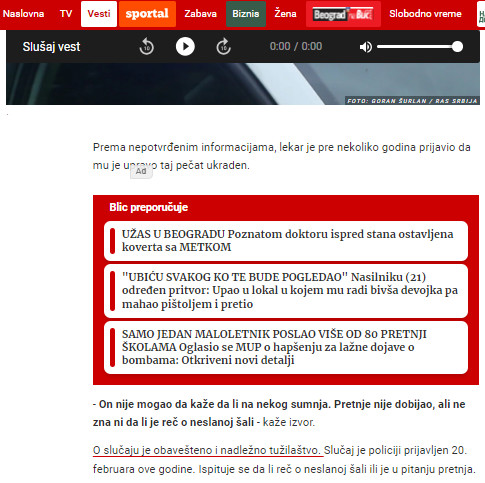
Task: Open the Naslovna tab
Action: pos(23,14)
